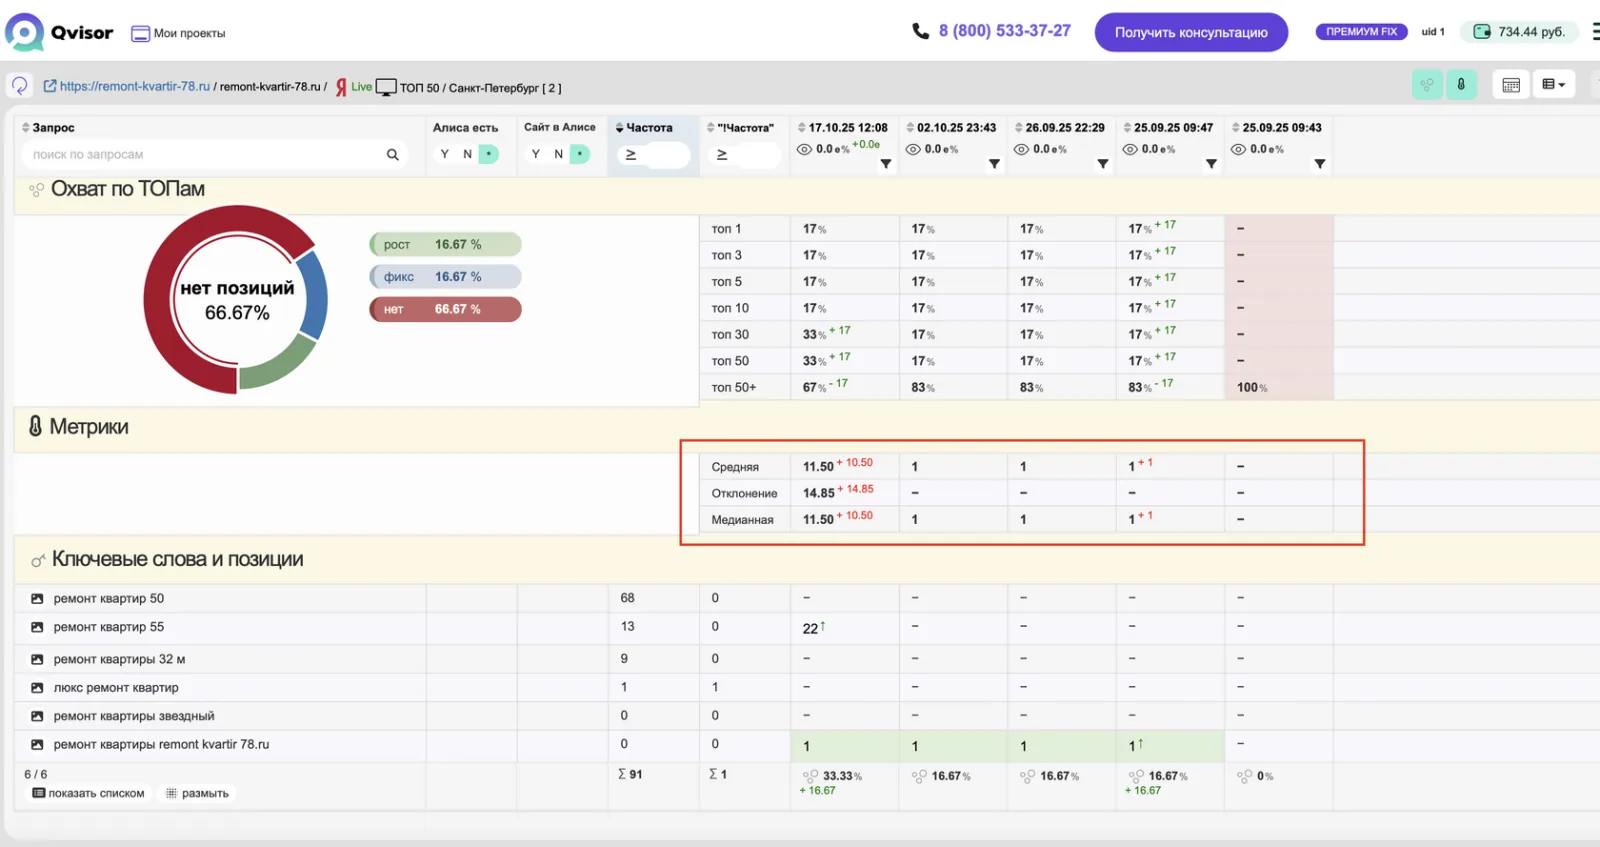Open the table view dropdown button

1553,85
